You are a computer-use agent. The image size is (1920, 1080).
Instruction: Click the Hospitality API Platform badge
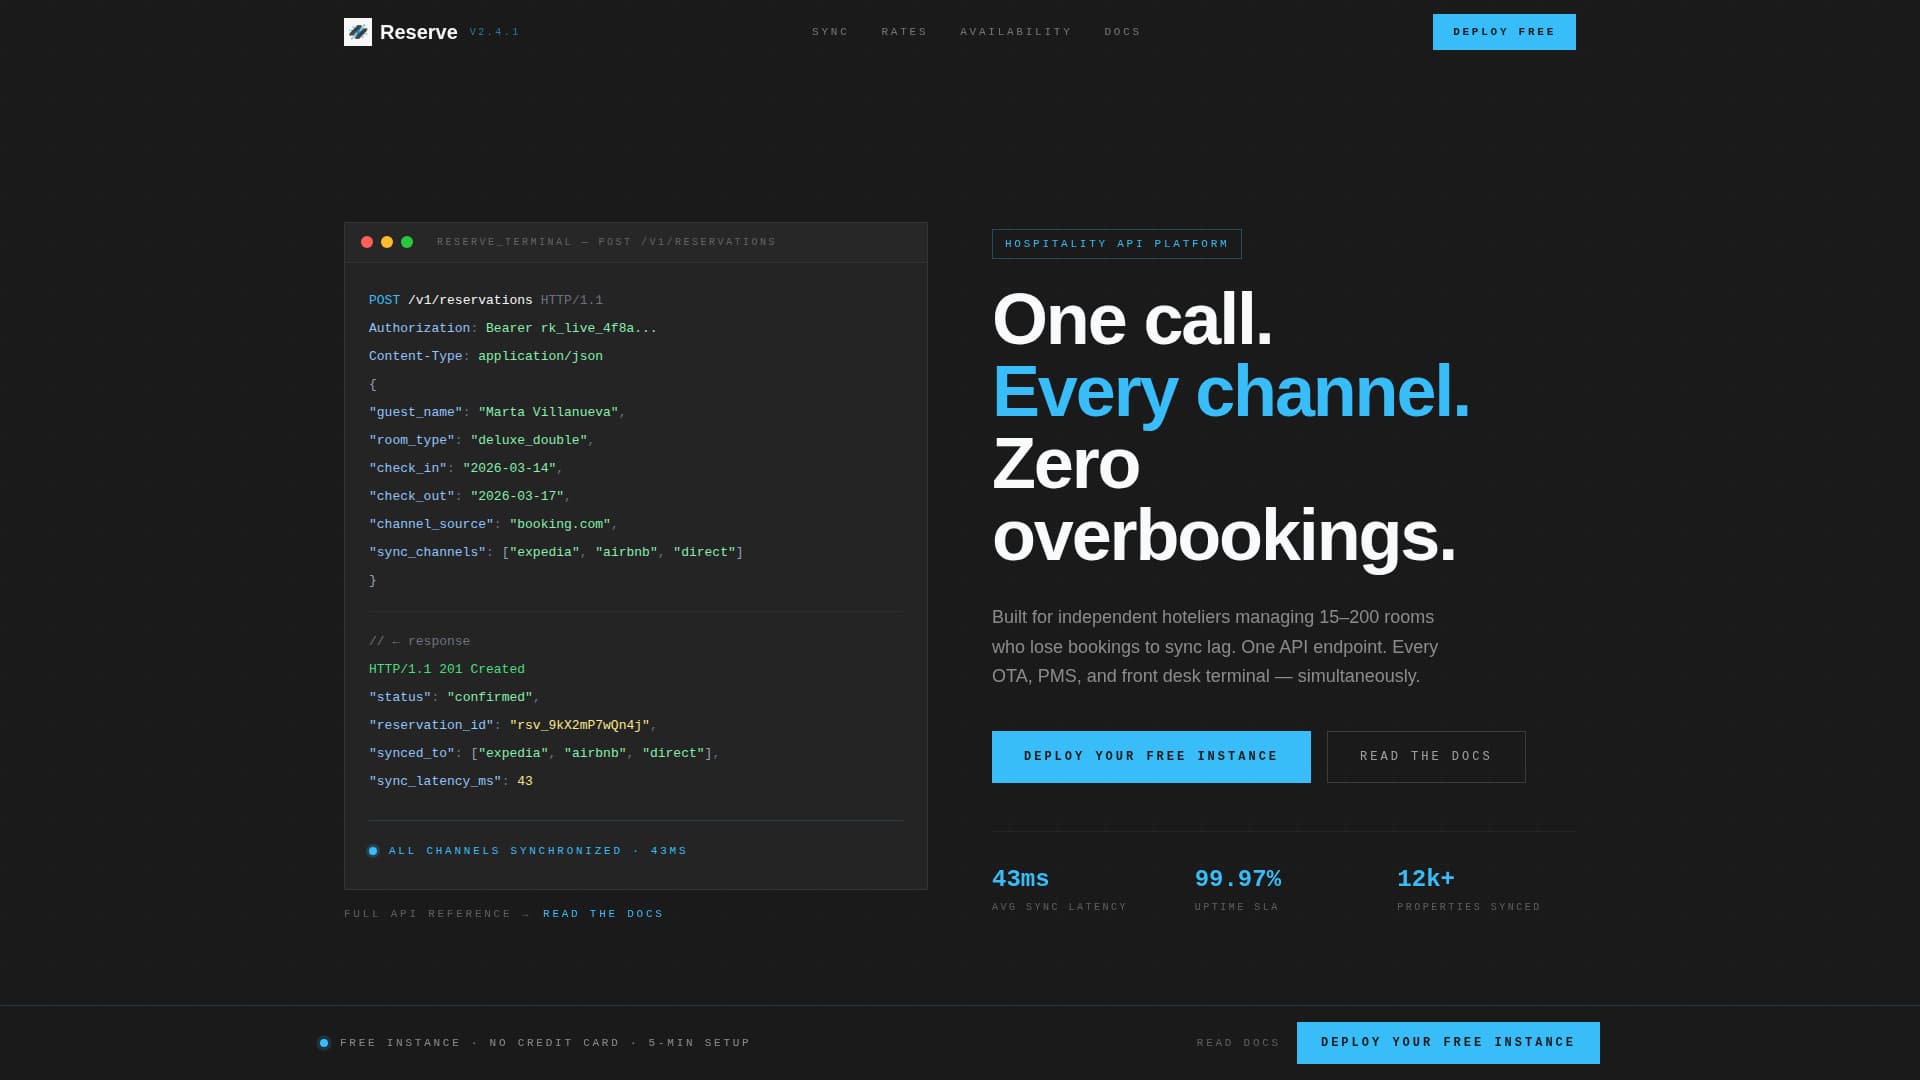tap(1117, 244)
